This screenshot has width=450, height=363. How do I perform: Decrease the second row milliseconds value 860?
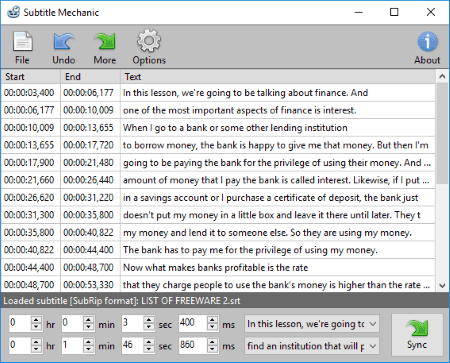point(212,349)
